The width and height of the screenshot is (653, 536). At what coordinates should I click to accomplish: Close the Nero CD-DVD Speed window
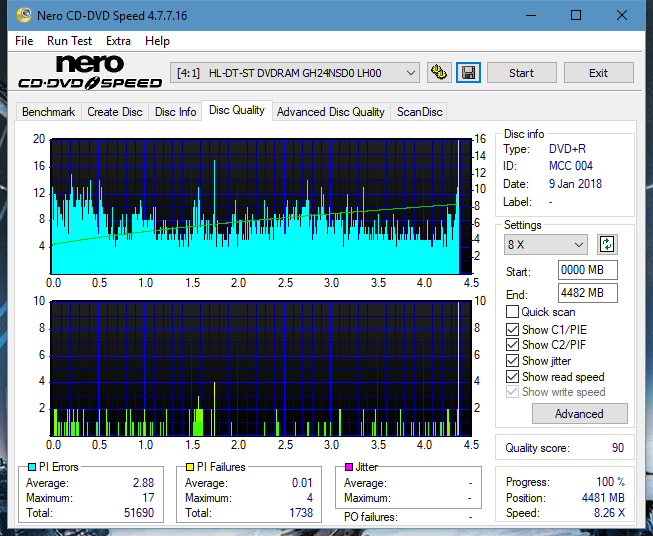coord(622,15)
